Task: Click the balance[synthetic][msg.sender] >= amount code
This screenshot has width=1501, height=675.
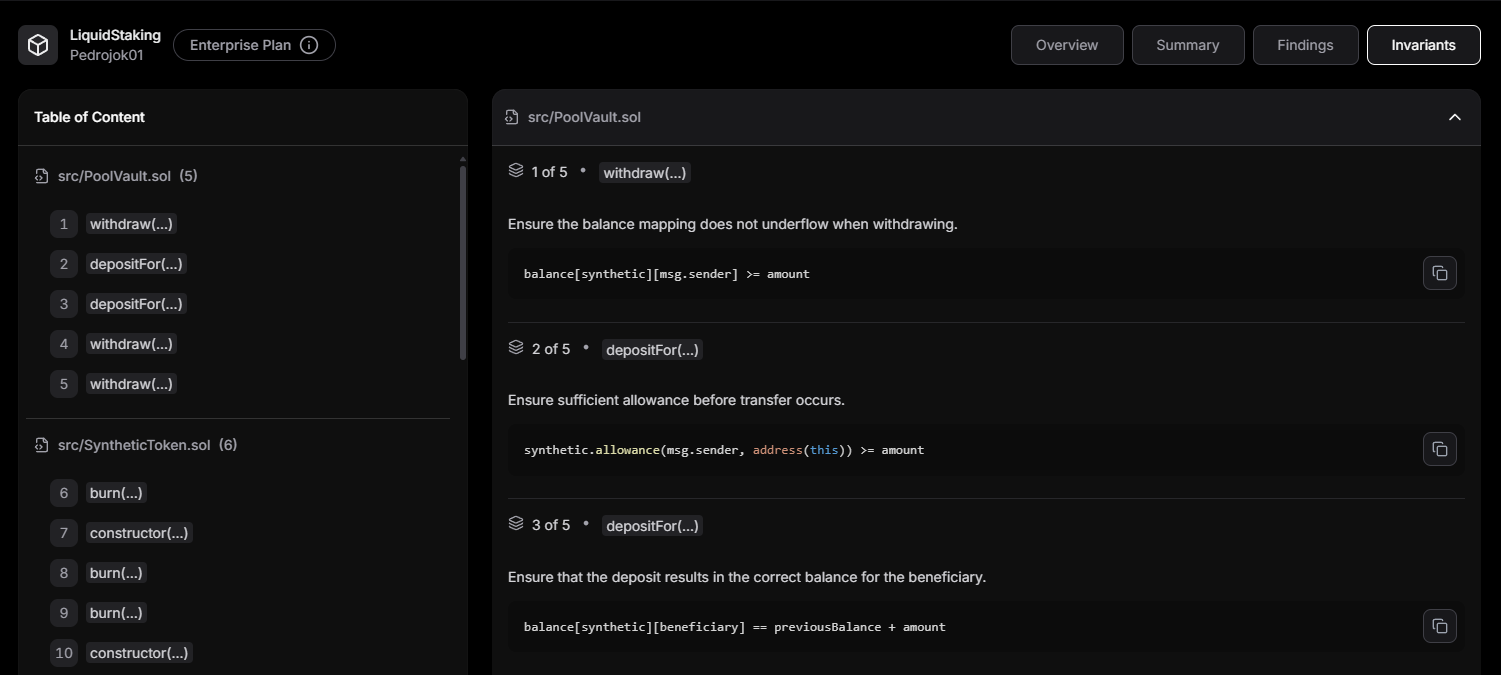Action: tap(667, 274)
